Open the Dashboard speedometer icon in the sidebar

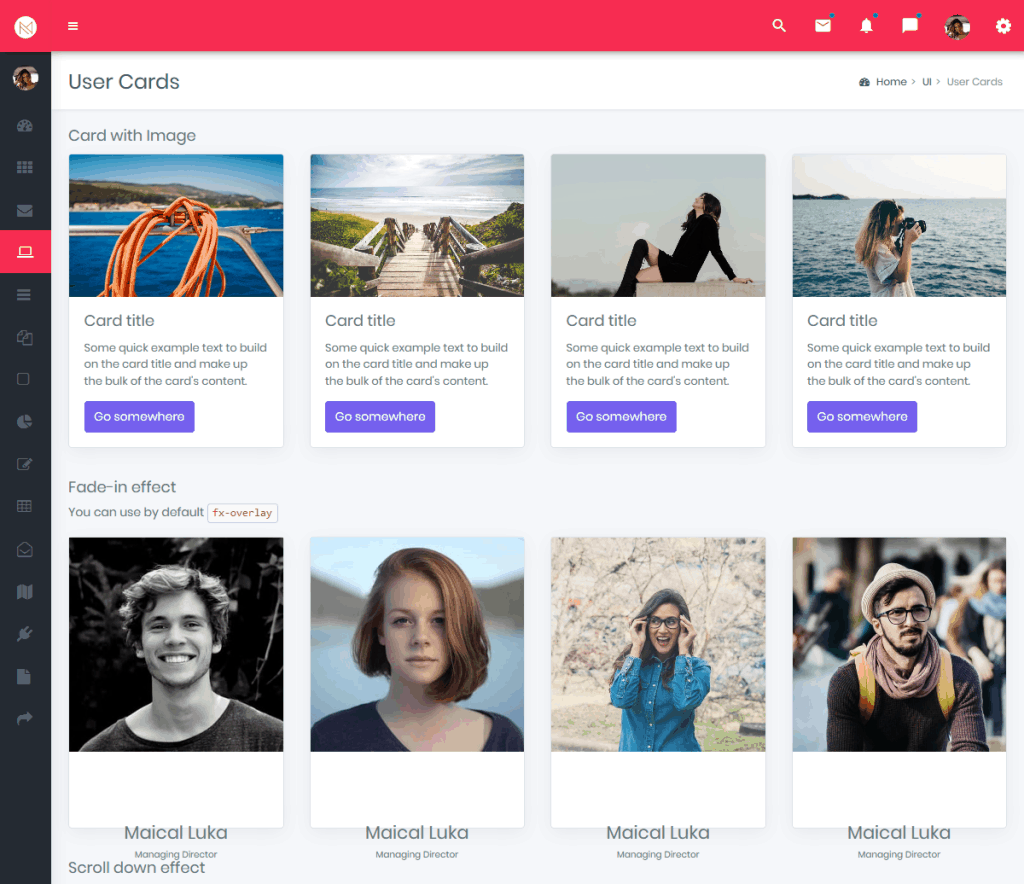point(24,124)
